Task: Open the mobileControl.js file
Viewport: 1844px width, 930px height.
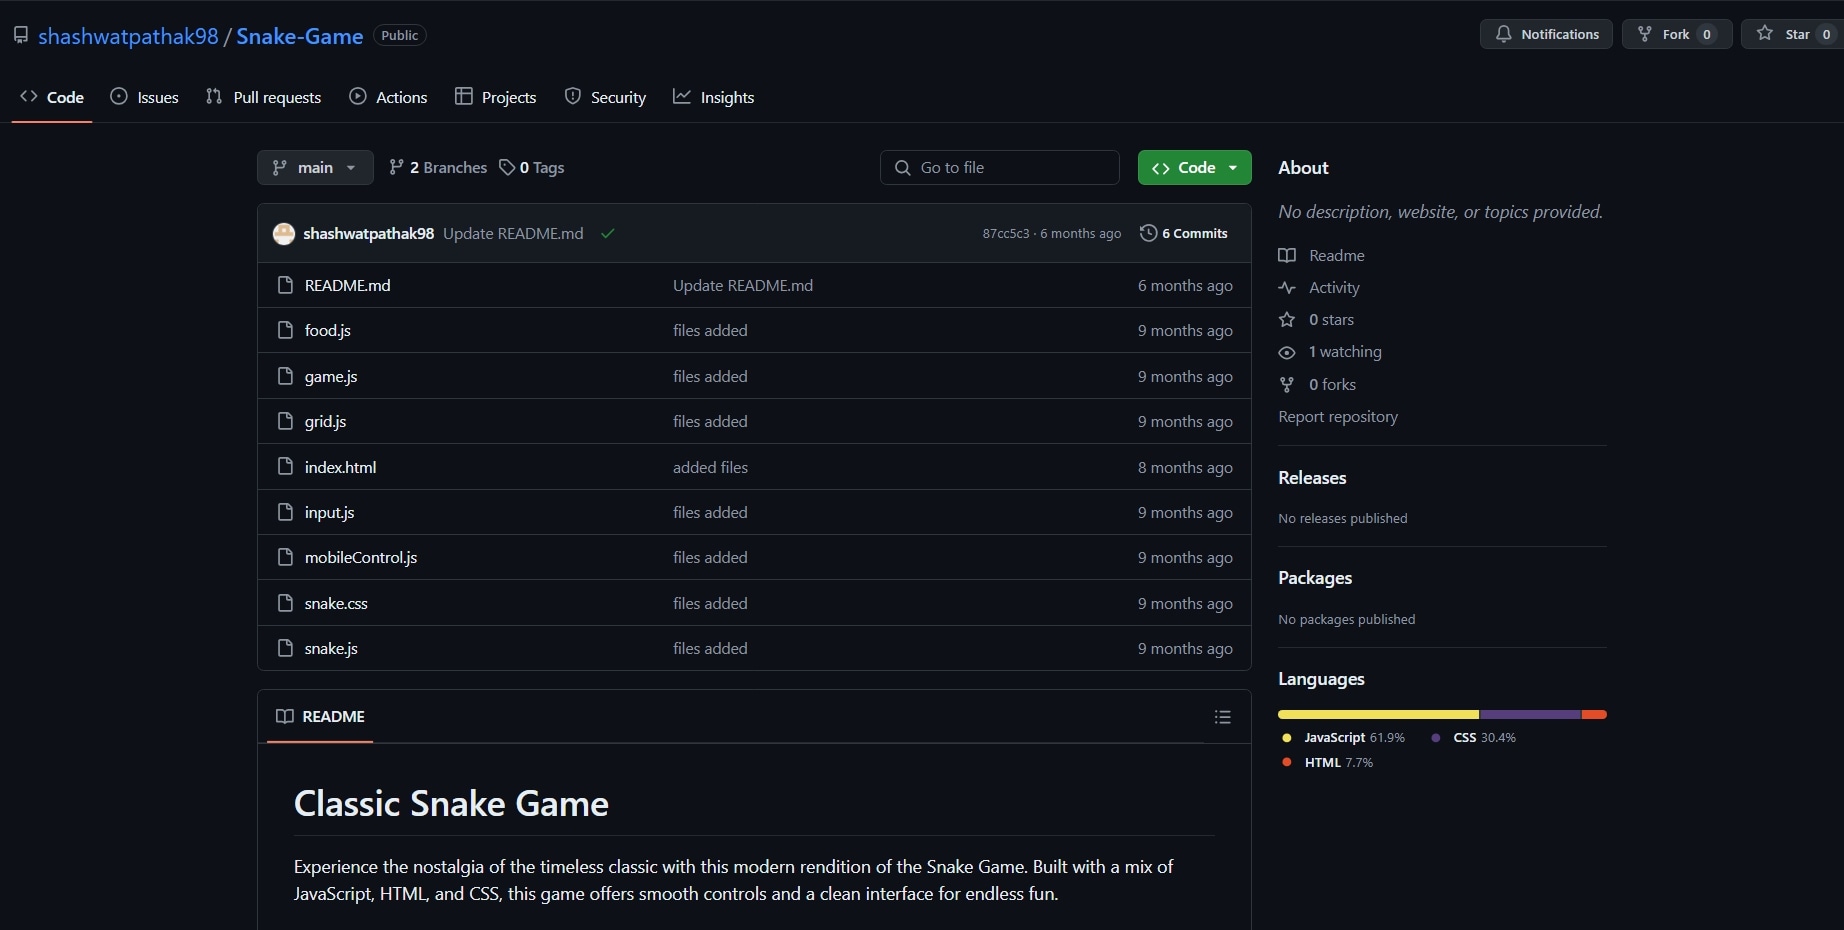Action: point(360,558)
